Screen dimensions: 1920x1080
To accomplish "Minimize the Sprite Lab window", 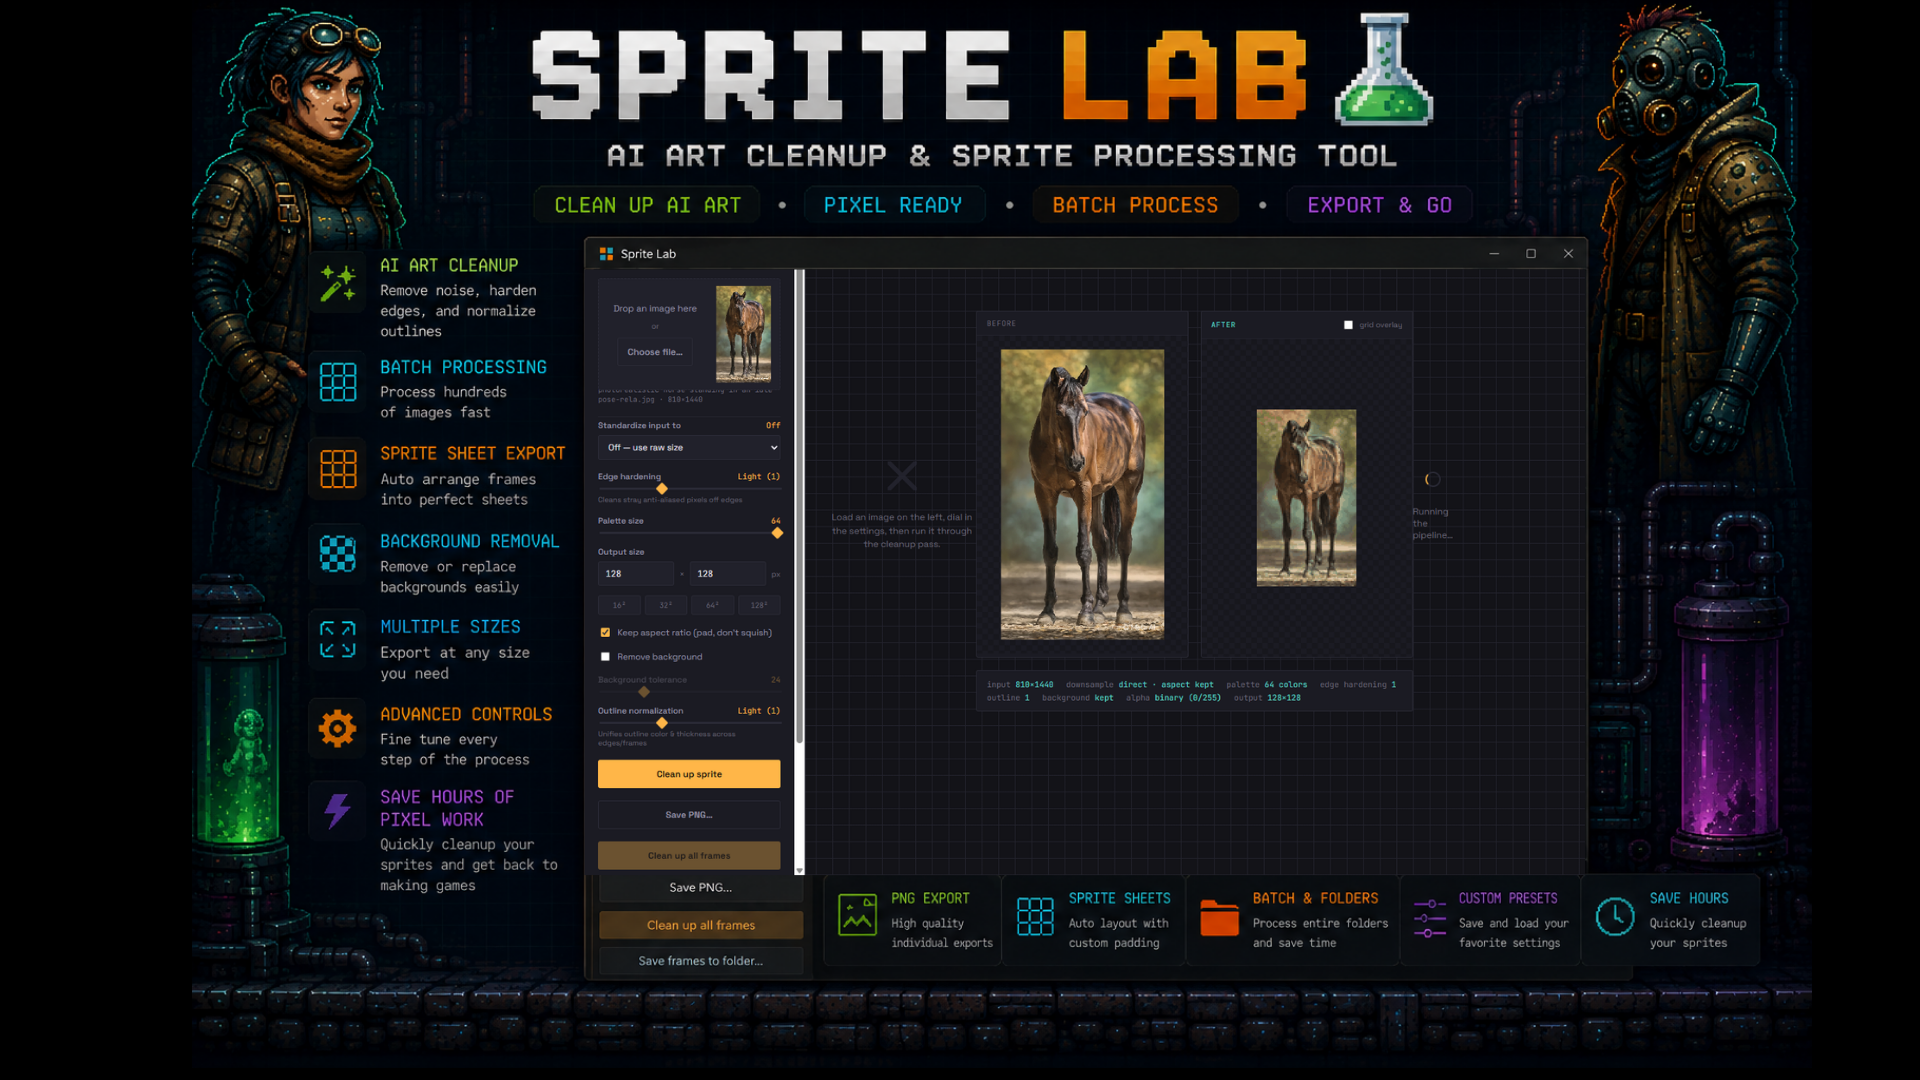I will (x=1494, y=254).
